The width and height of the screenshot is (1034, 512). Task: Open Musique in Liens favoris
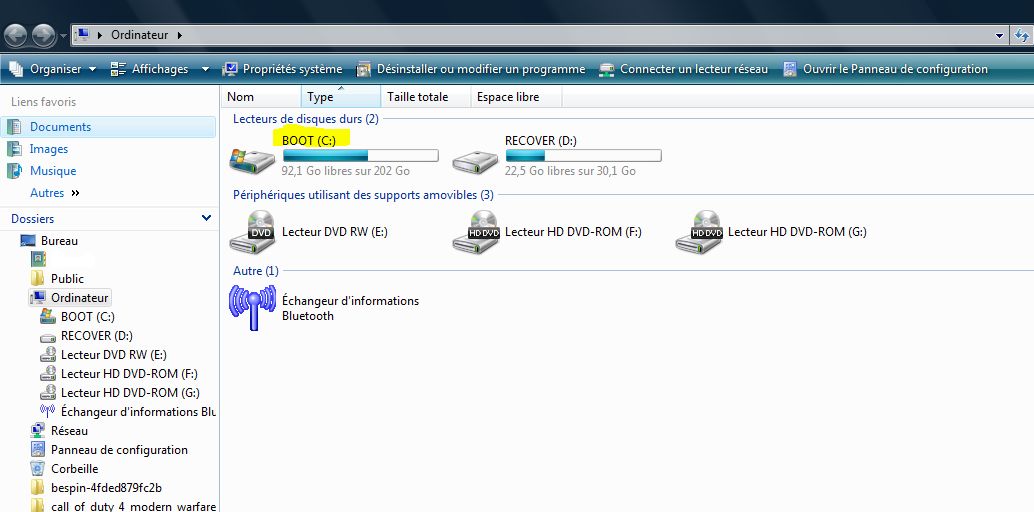(53, 171)
